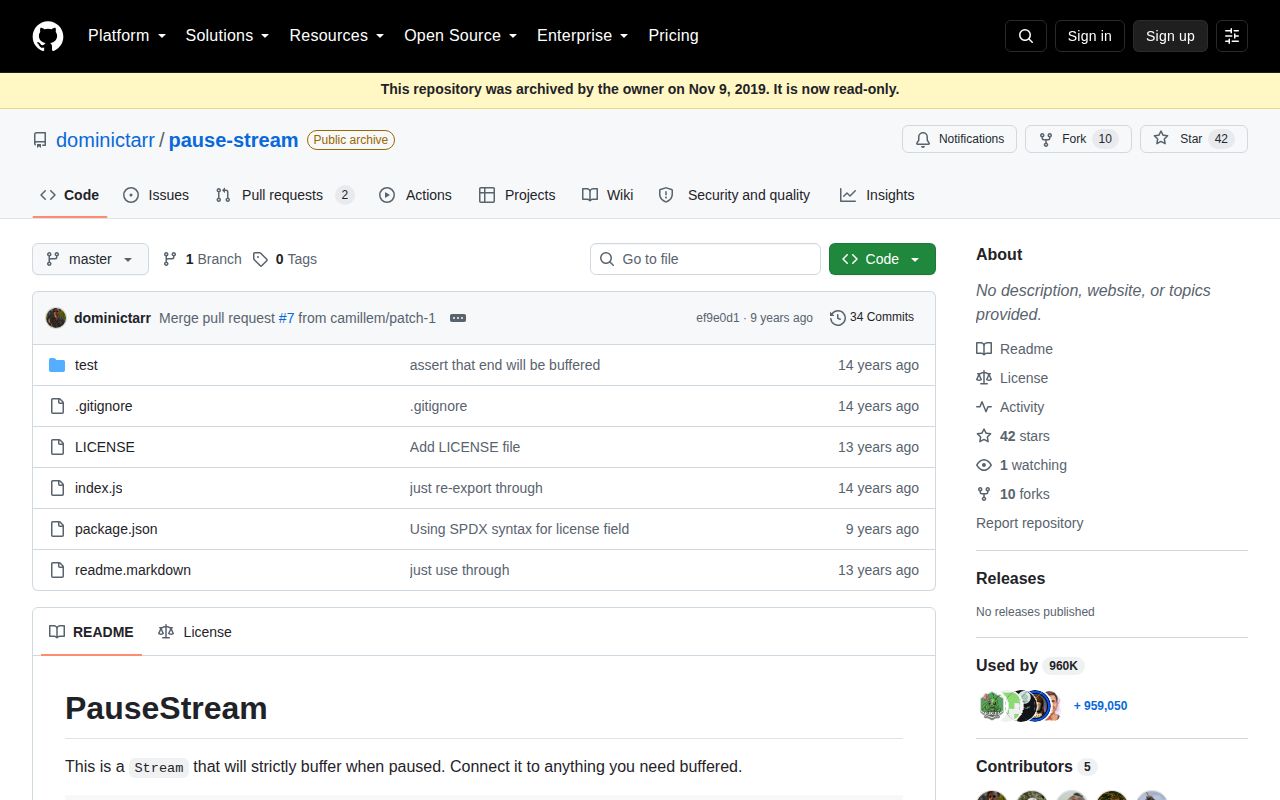View the 1 watching link

click(x=1022, y=465)
